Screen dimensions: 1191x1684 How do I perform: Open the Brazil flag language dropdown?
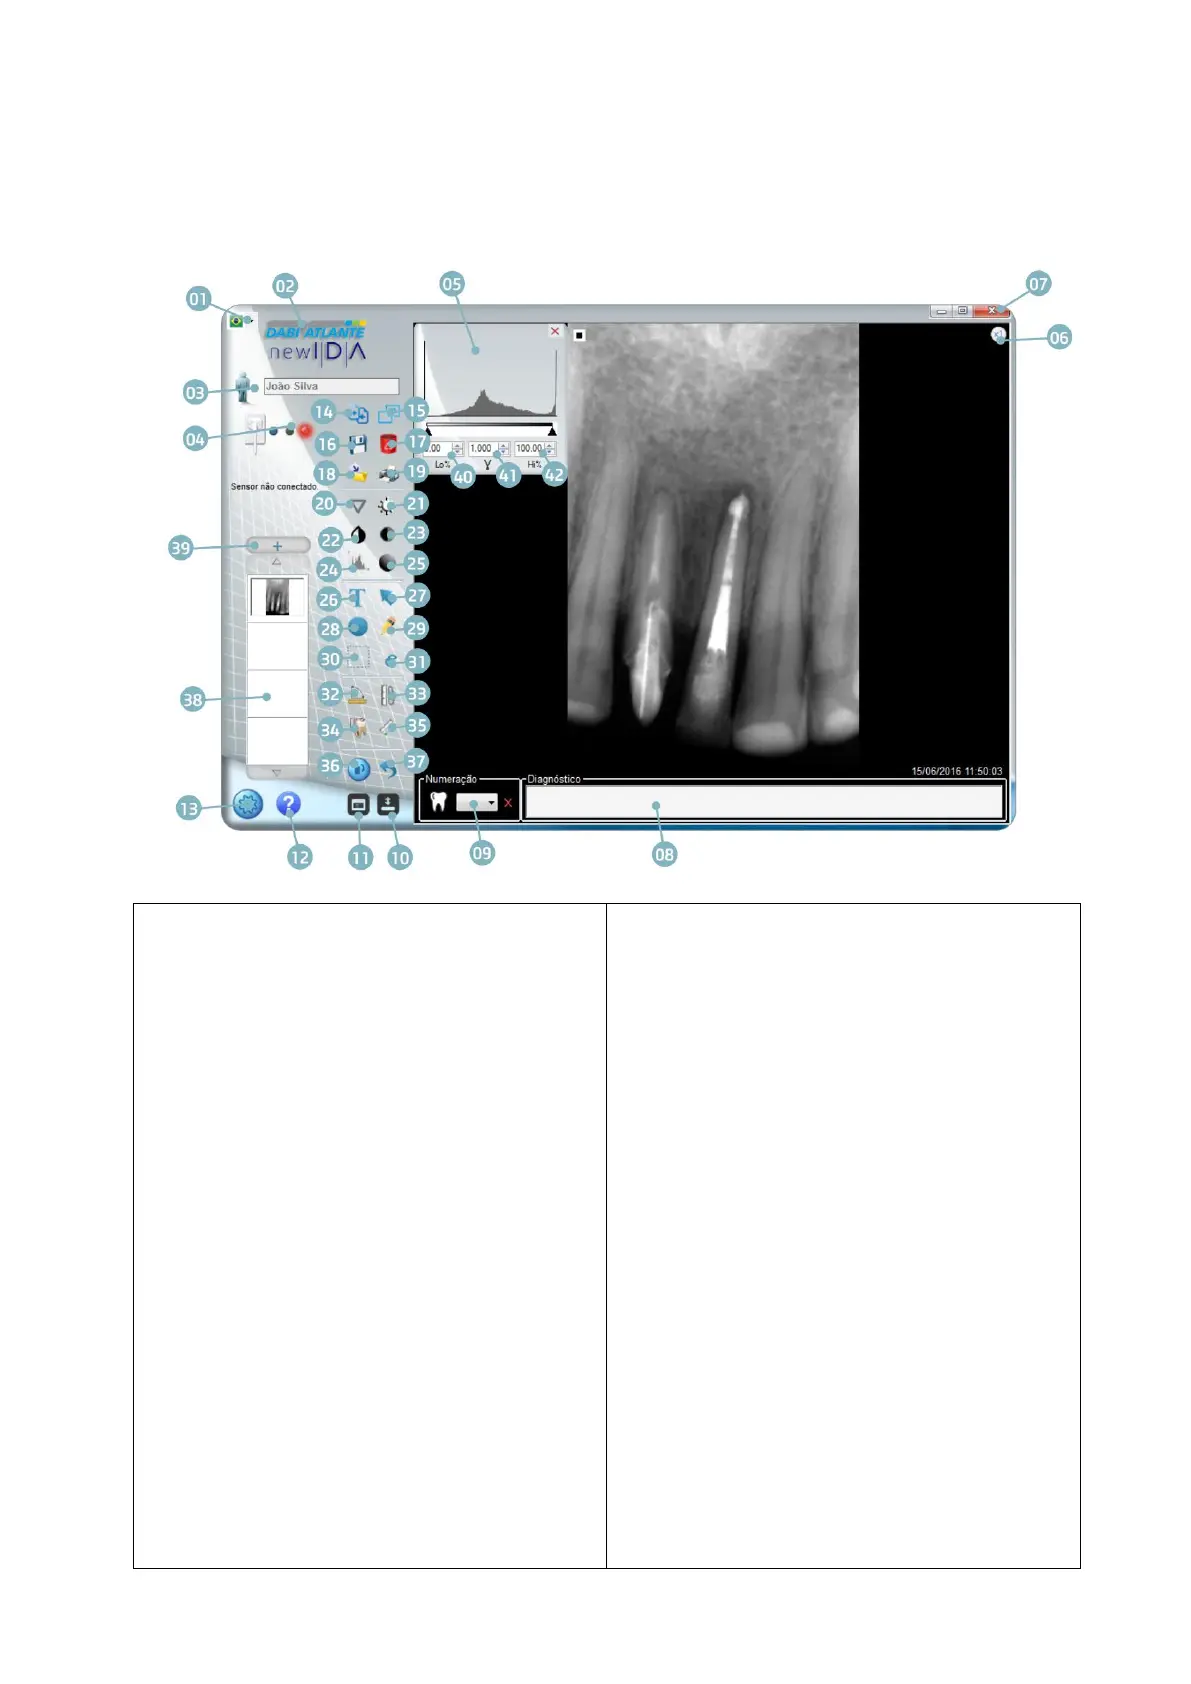pos(239,321)
